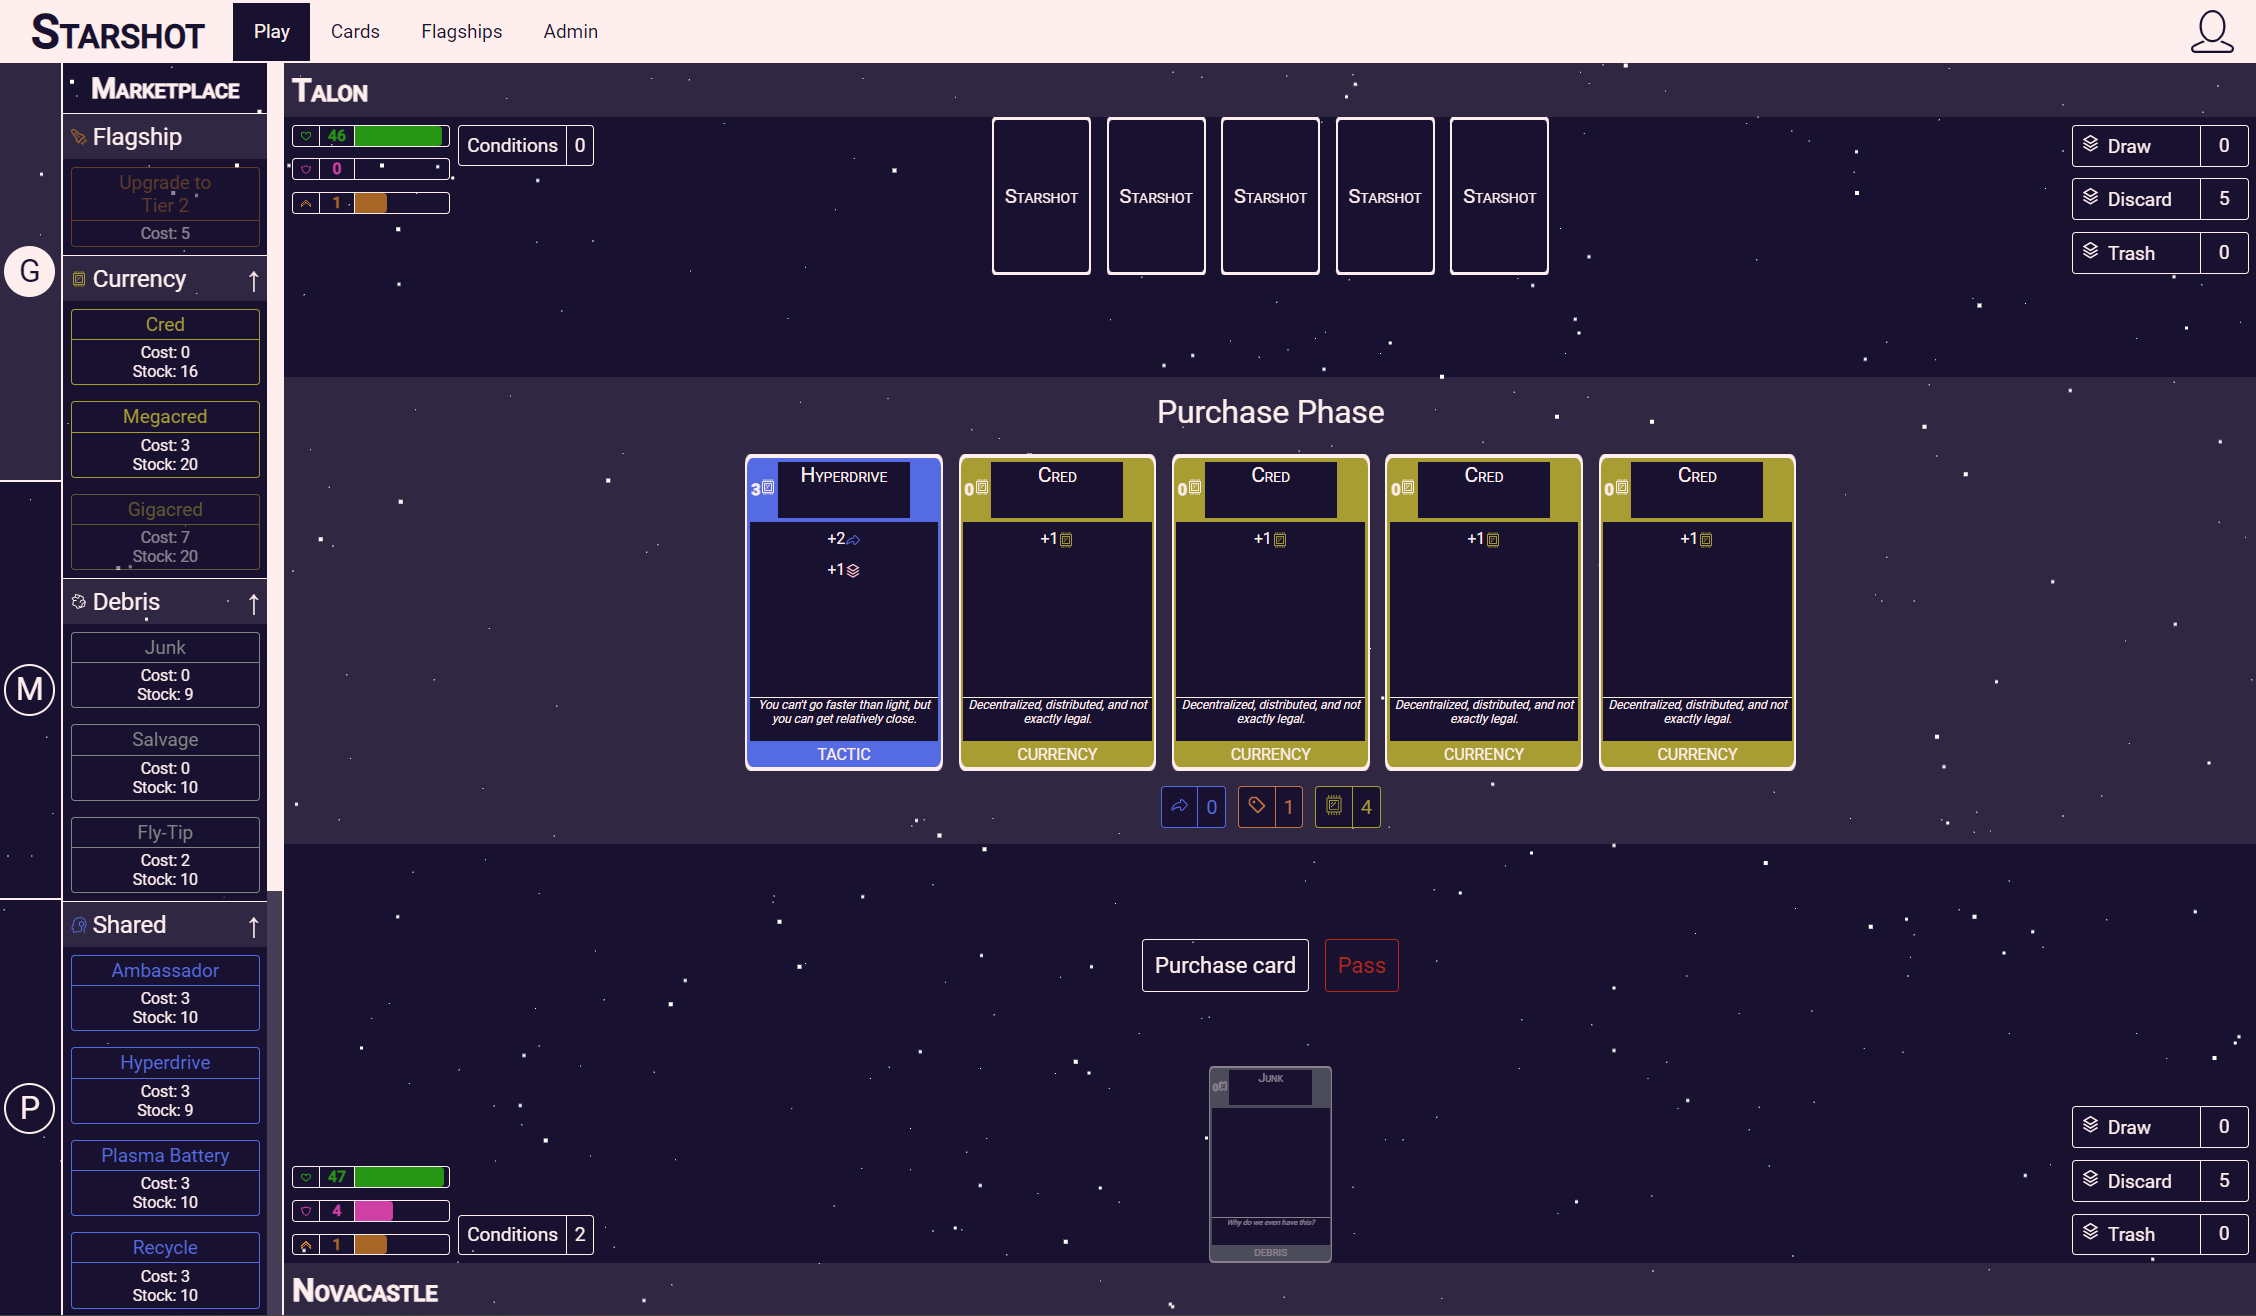Screen dimensions: 2256x1316
Task: Click the yellow currency chip icon
Action: pos(1334,807)
